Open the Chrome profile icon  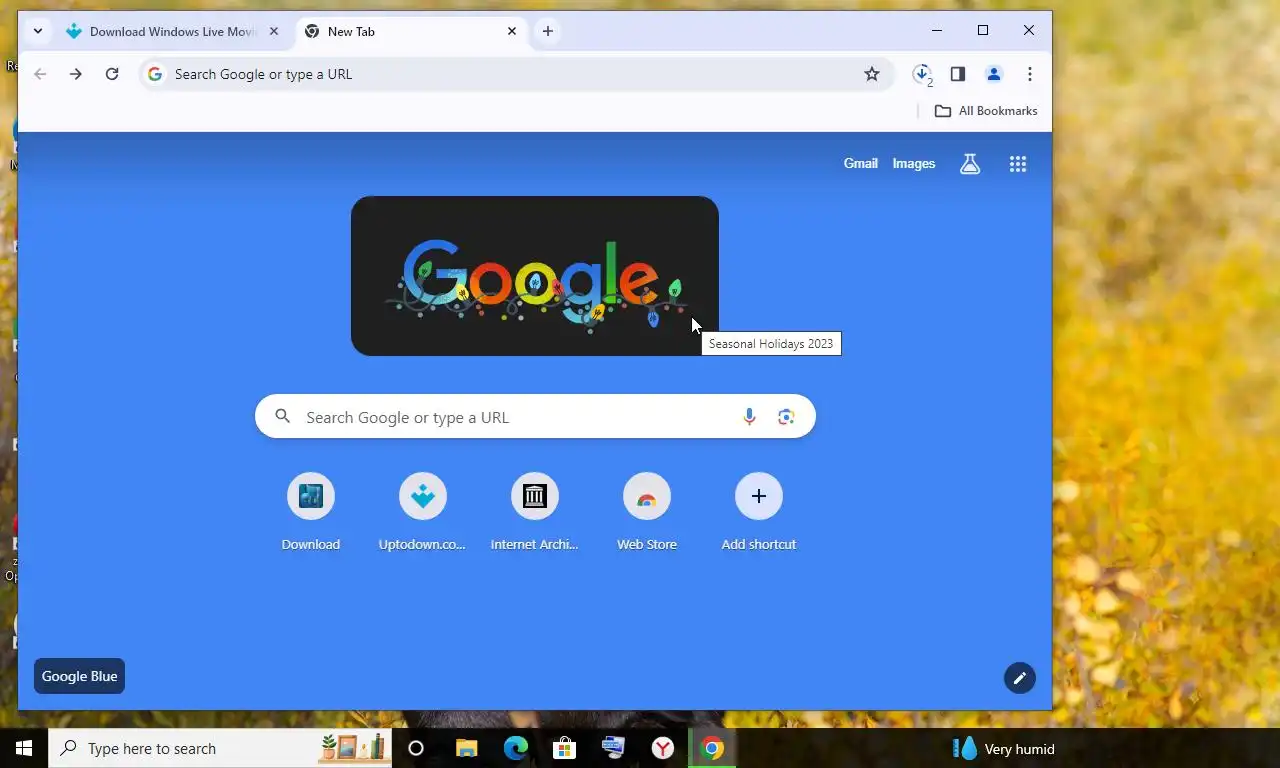point(994,74)
